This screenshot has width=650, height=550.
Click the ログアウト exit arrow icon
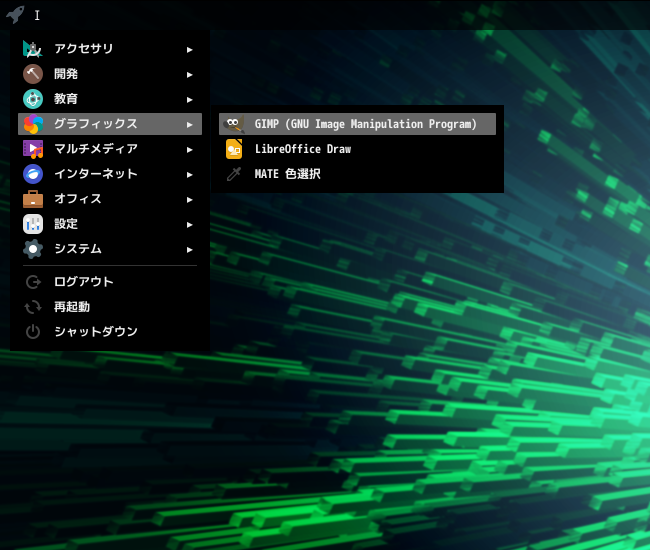point(33,282)
